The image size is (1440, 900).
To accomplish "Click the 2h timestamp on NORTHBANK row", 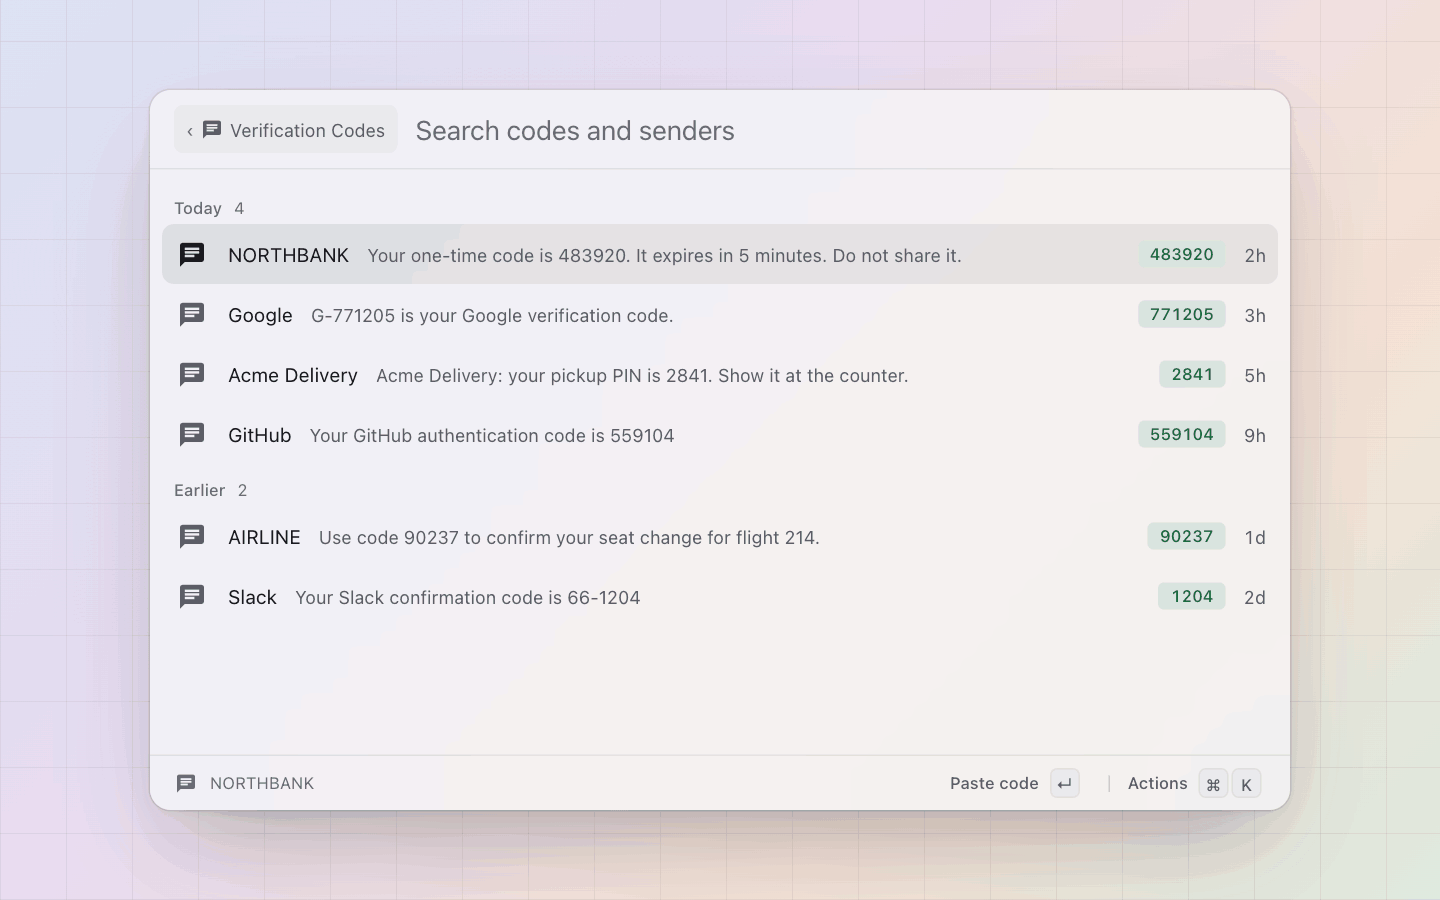I will tap(1255, 255).
